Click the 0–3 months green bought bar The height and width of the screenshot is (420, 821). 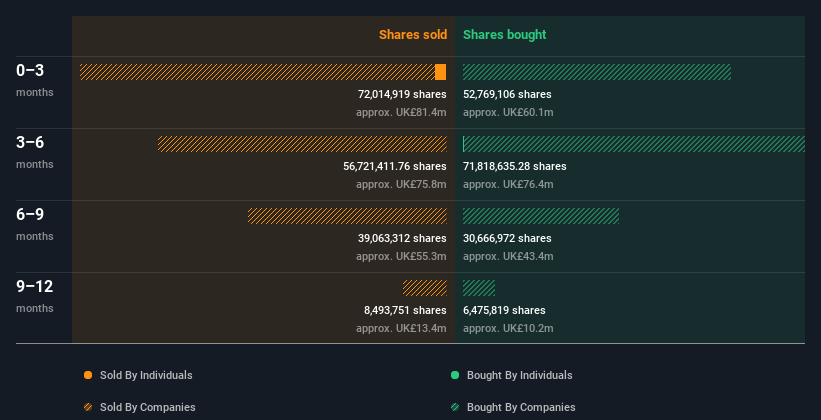point(597,72)
